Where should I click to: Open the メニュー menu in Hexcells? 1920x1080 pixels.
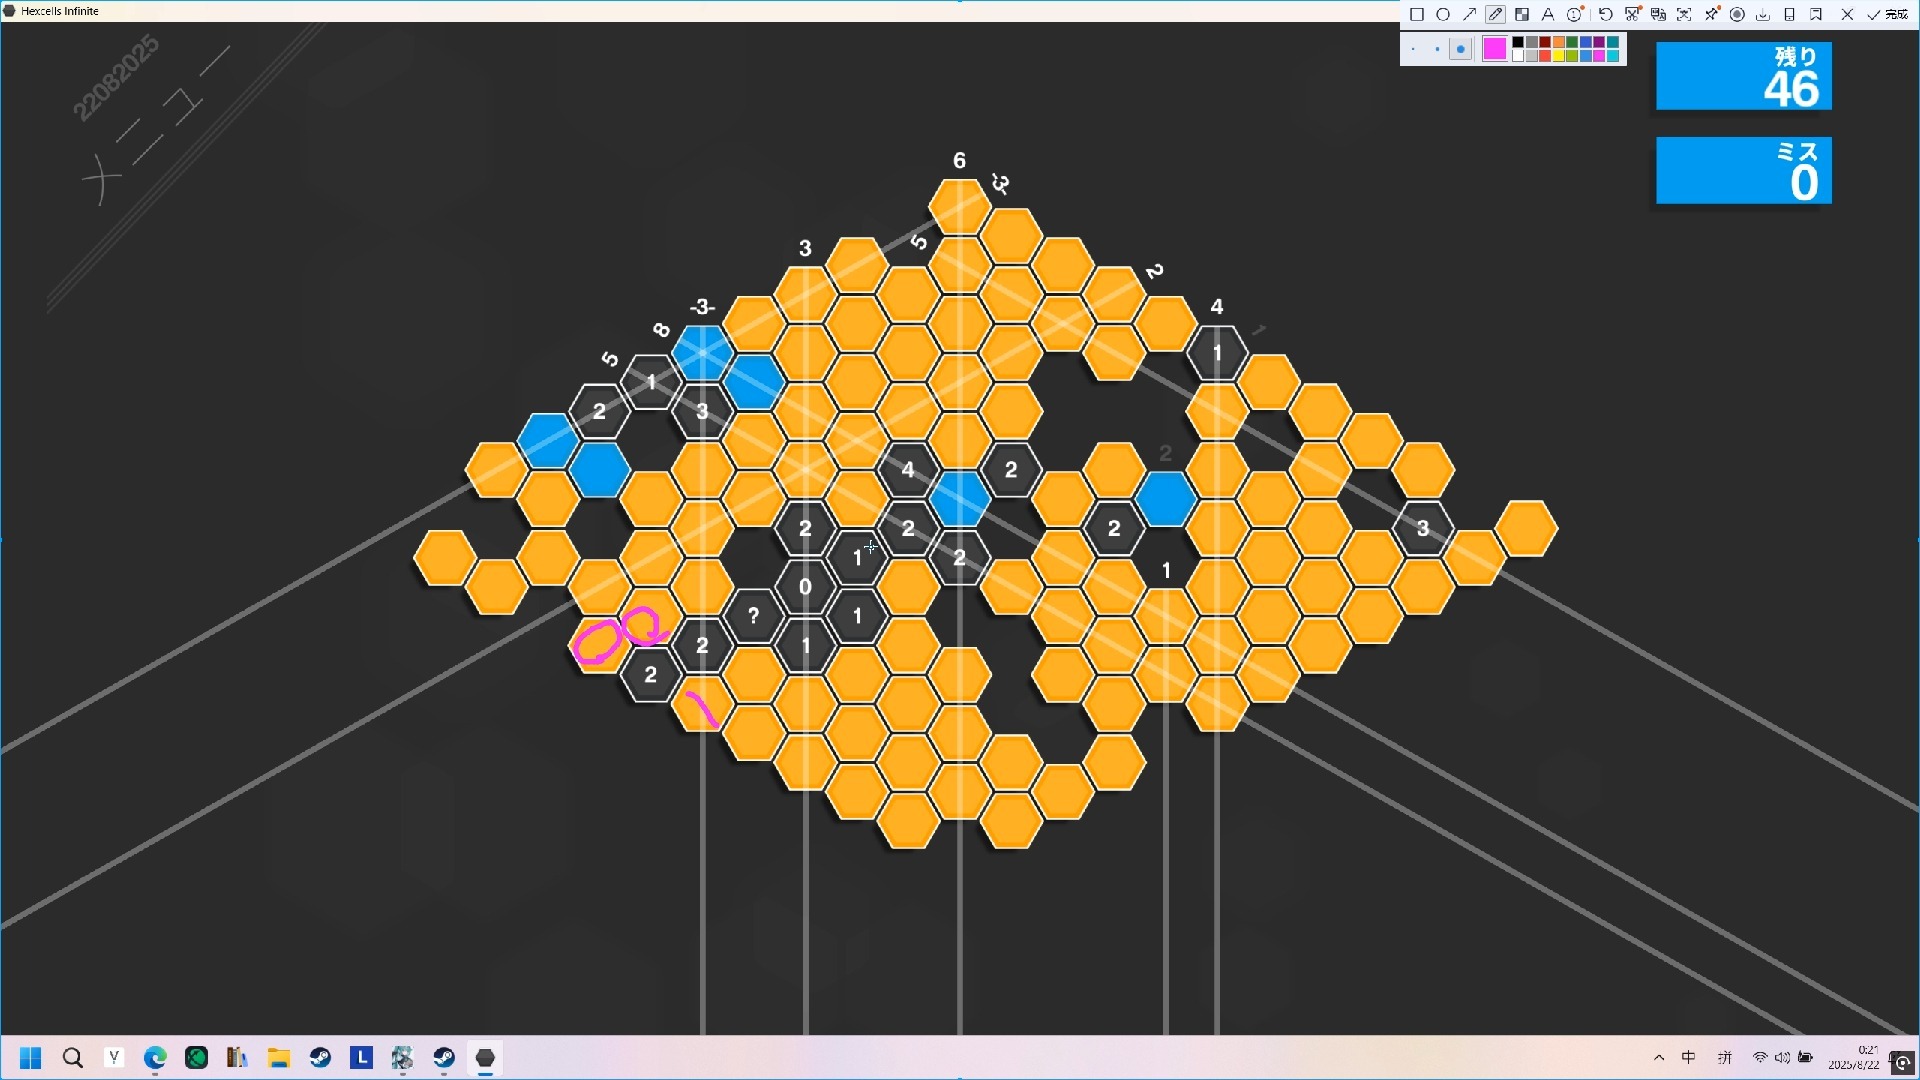155,125
